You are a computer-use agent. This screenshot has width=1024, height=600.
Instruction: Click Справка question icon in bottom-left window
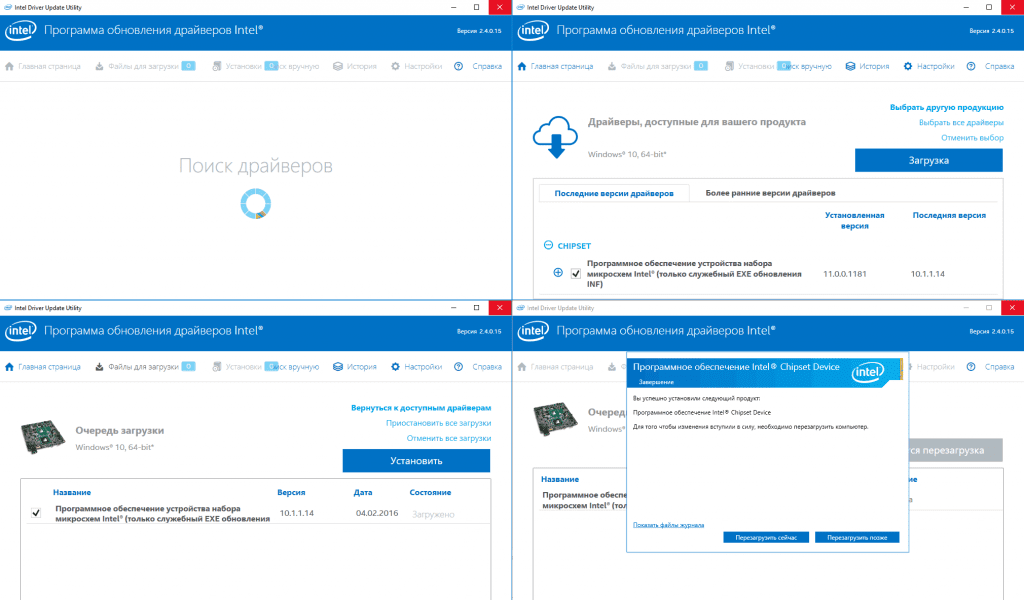458,366
